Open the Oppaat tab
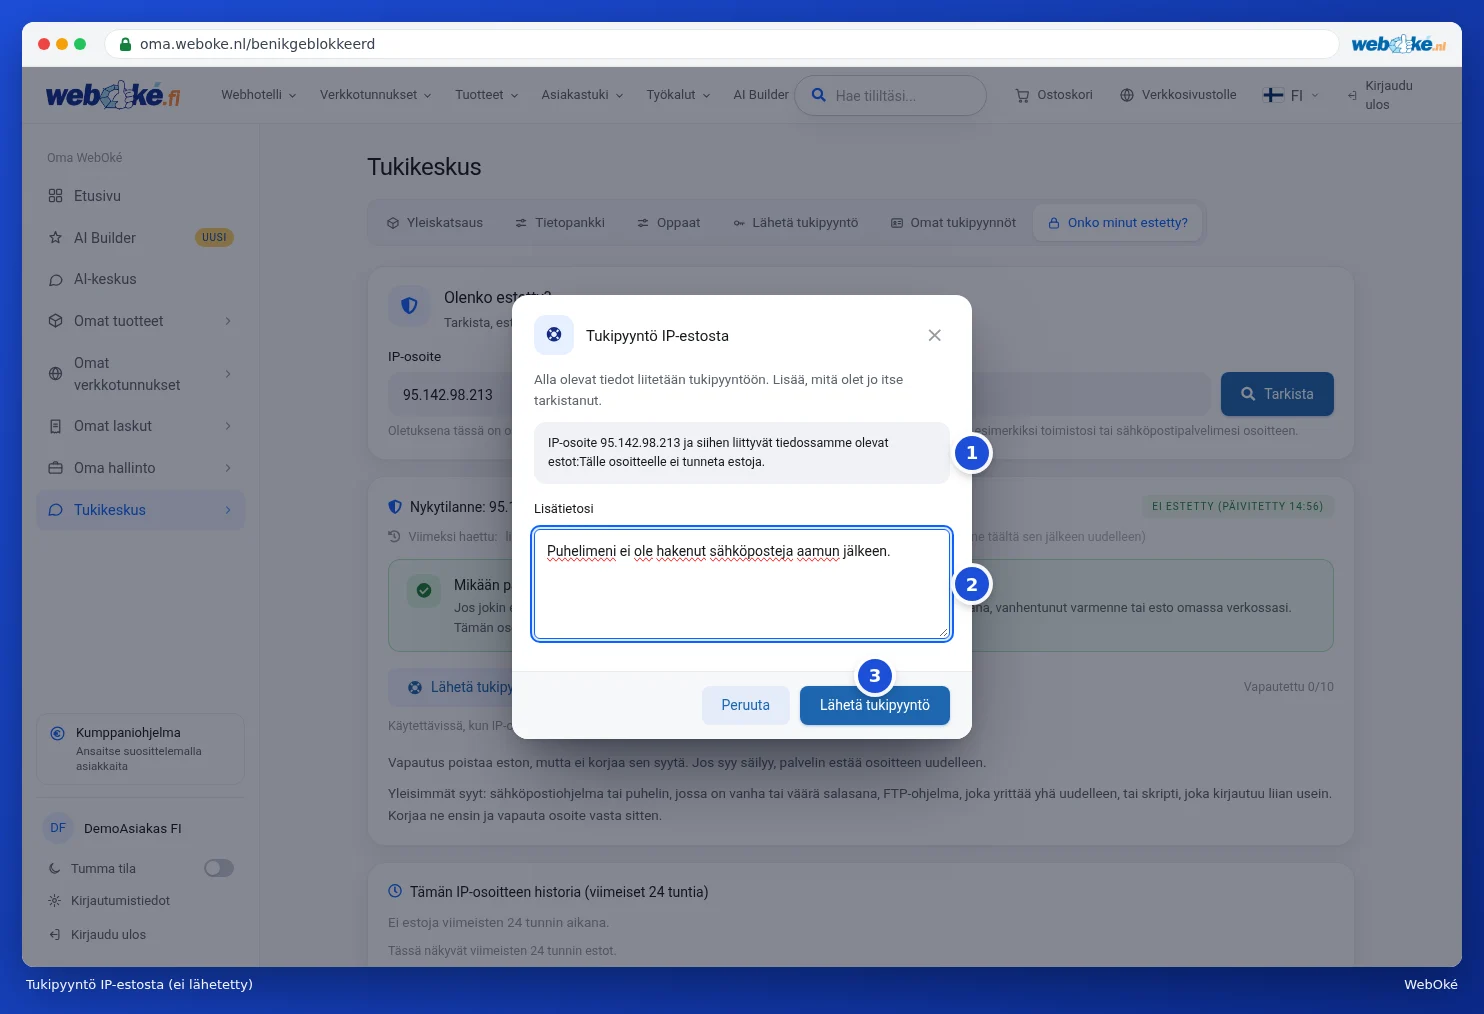The width and height of the screenshot is (1484, 1014). pyautogui.click(x=669, y=223)
